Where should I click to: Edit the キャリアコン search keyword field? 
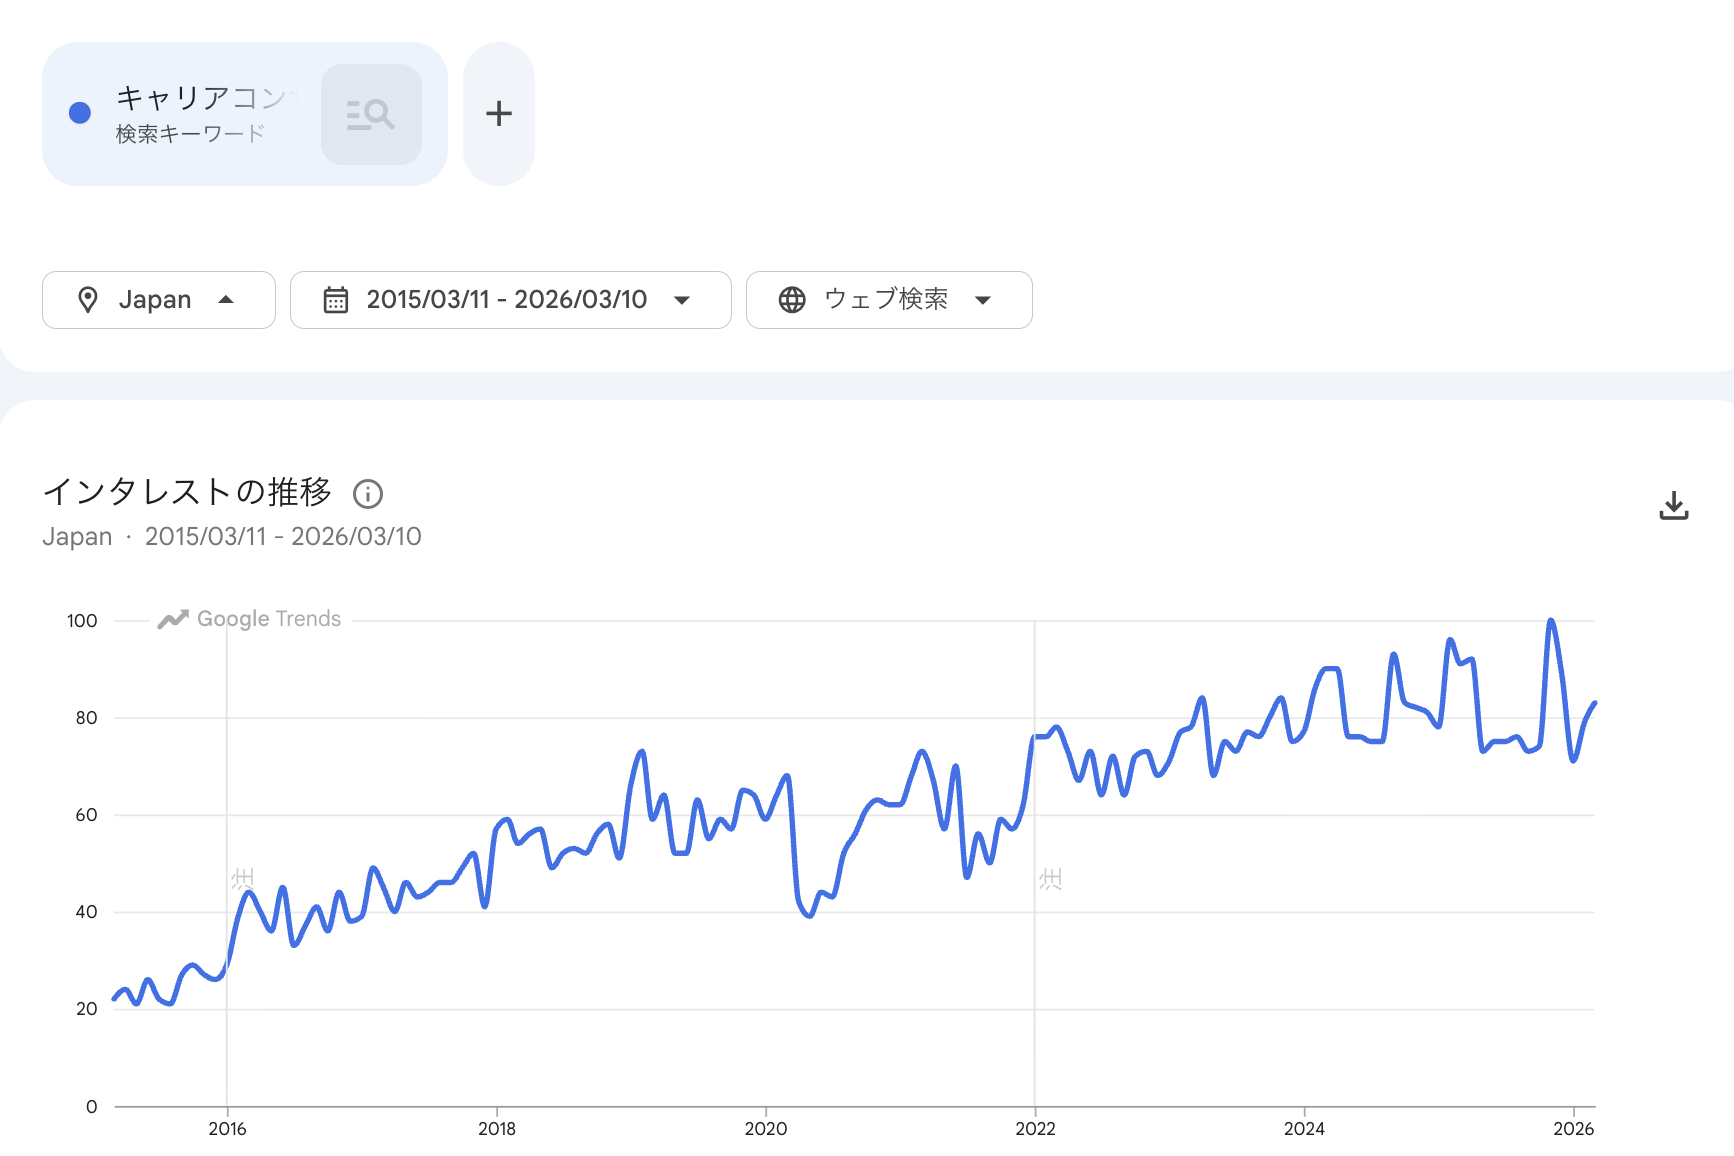click(x=200, y=98)
